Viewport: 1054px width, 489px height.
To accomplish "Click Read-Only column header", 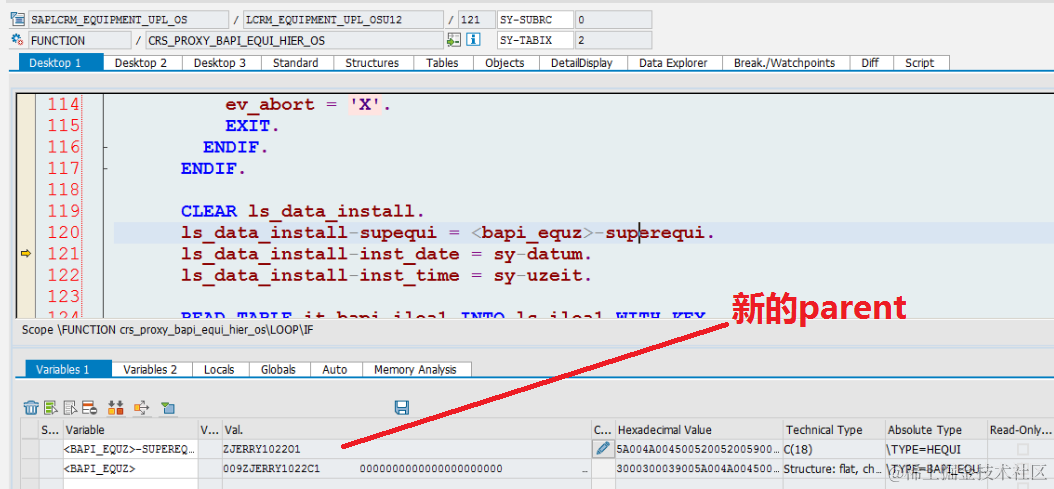I will coord(1020,430).
